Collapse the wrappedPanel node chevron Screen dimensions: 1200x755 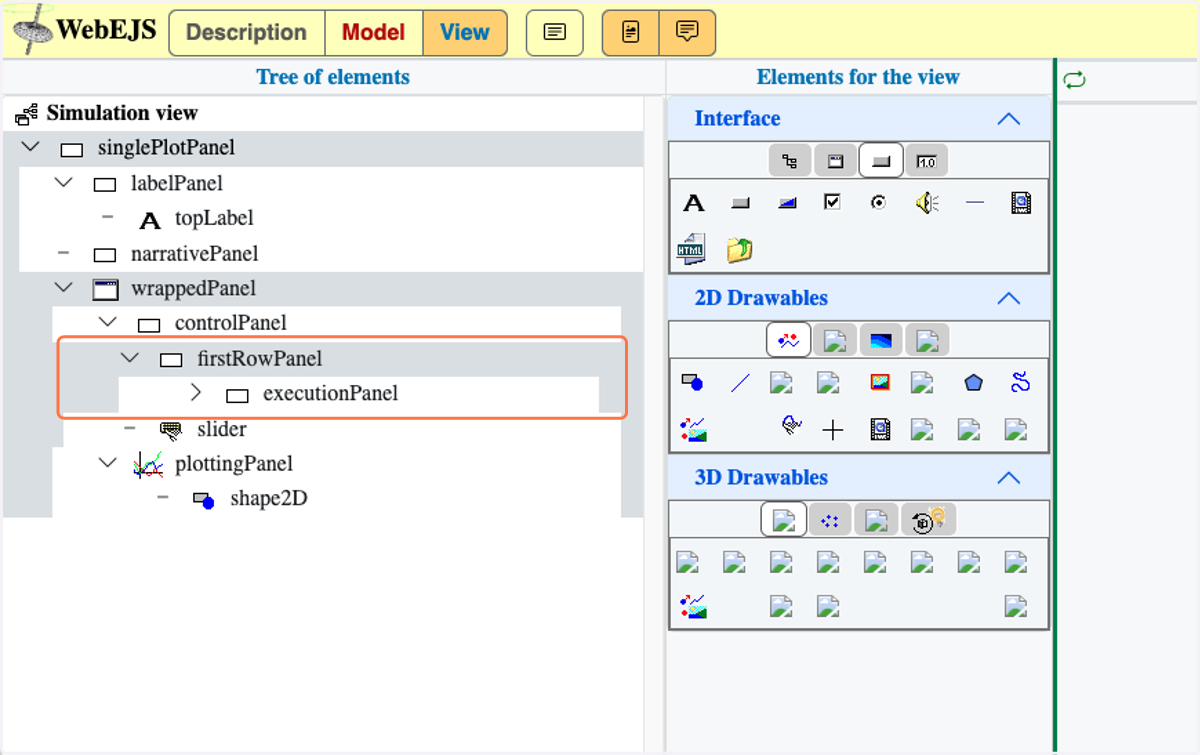coord(64,288)
